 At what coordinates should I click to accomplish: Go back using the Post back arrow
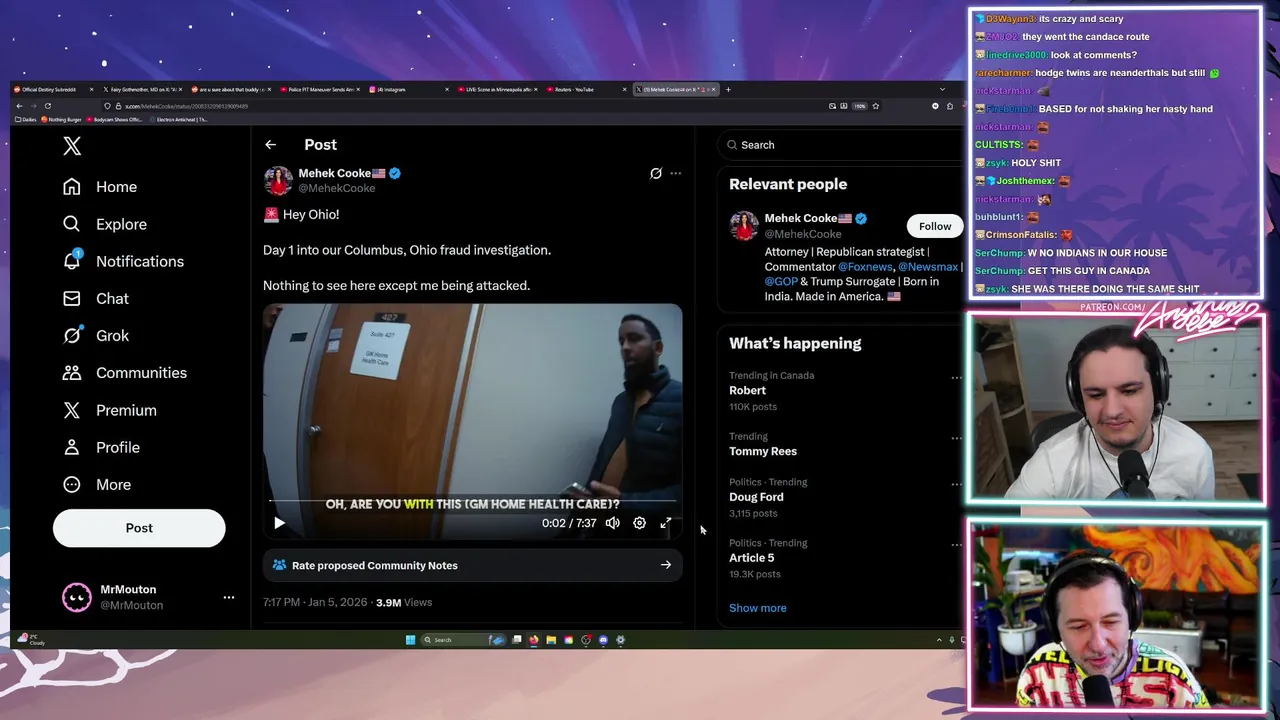270,145
